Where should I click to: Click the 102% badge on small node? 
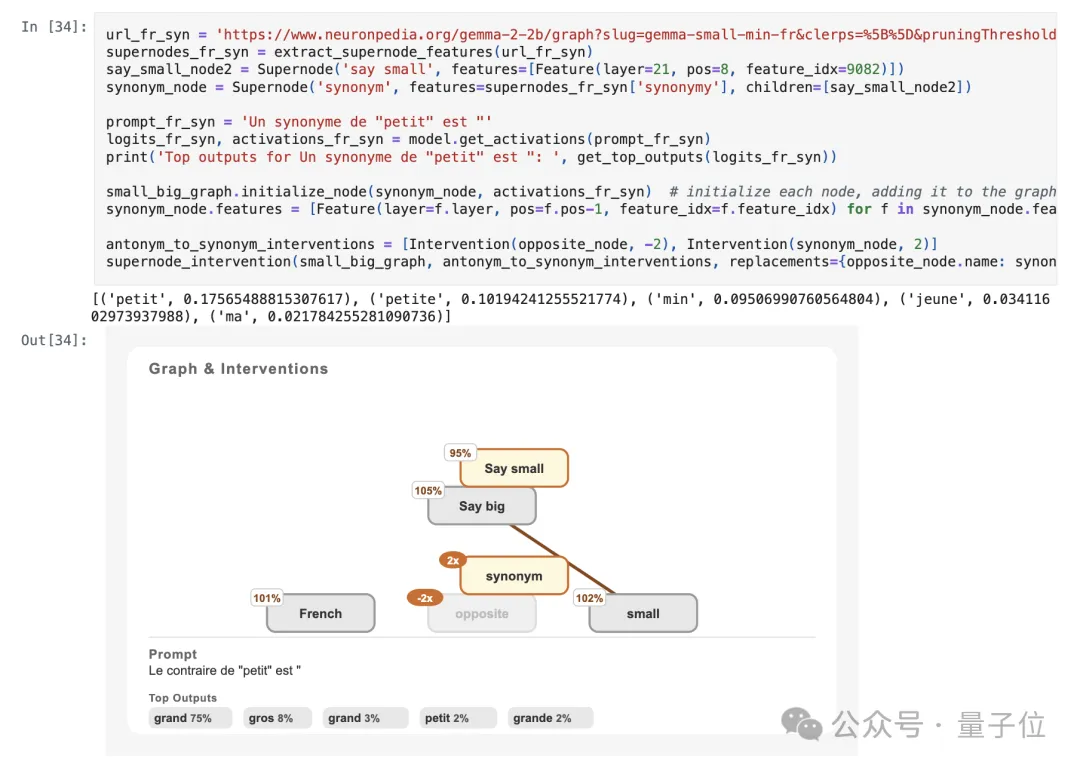click(589, 598)
